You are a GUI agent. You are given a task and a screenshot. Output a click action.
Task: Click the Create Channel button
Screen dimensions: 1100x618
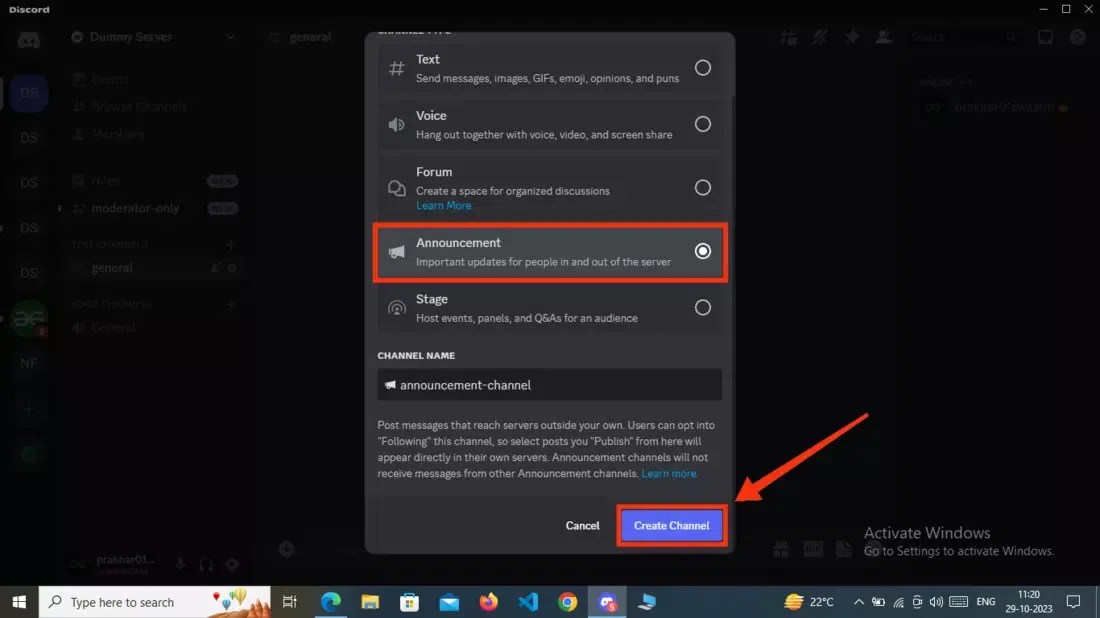671,524
